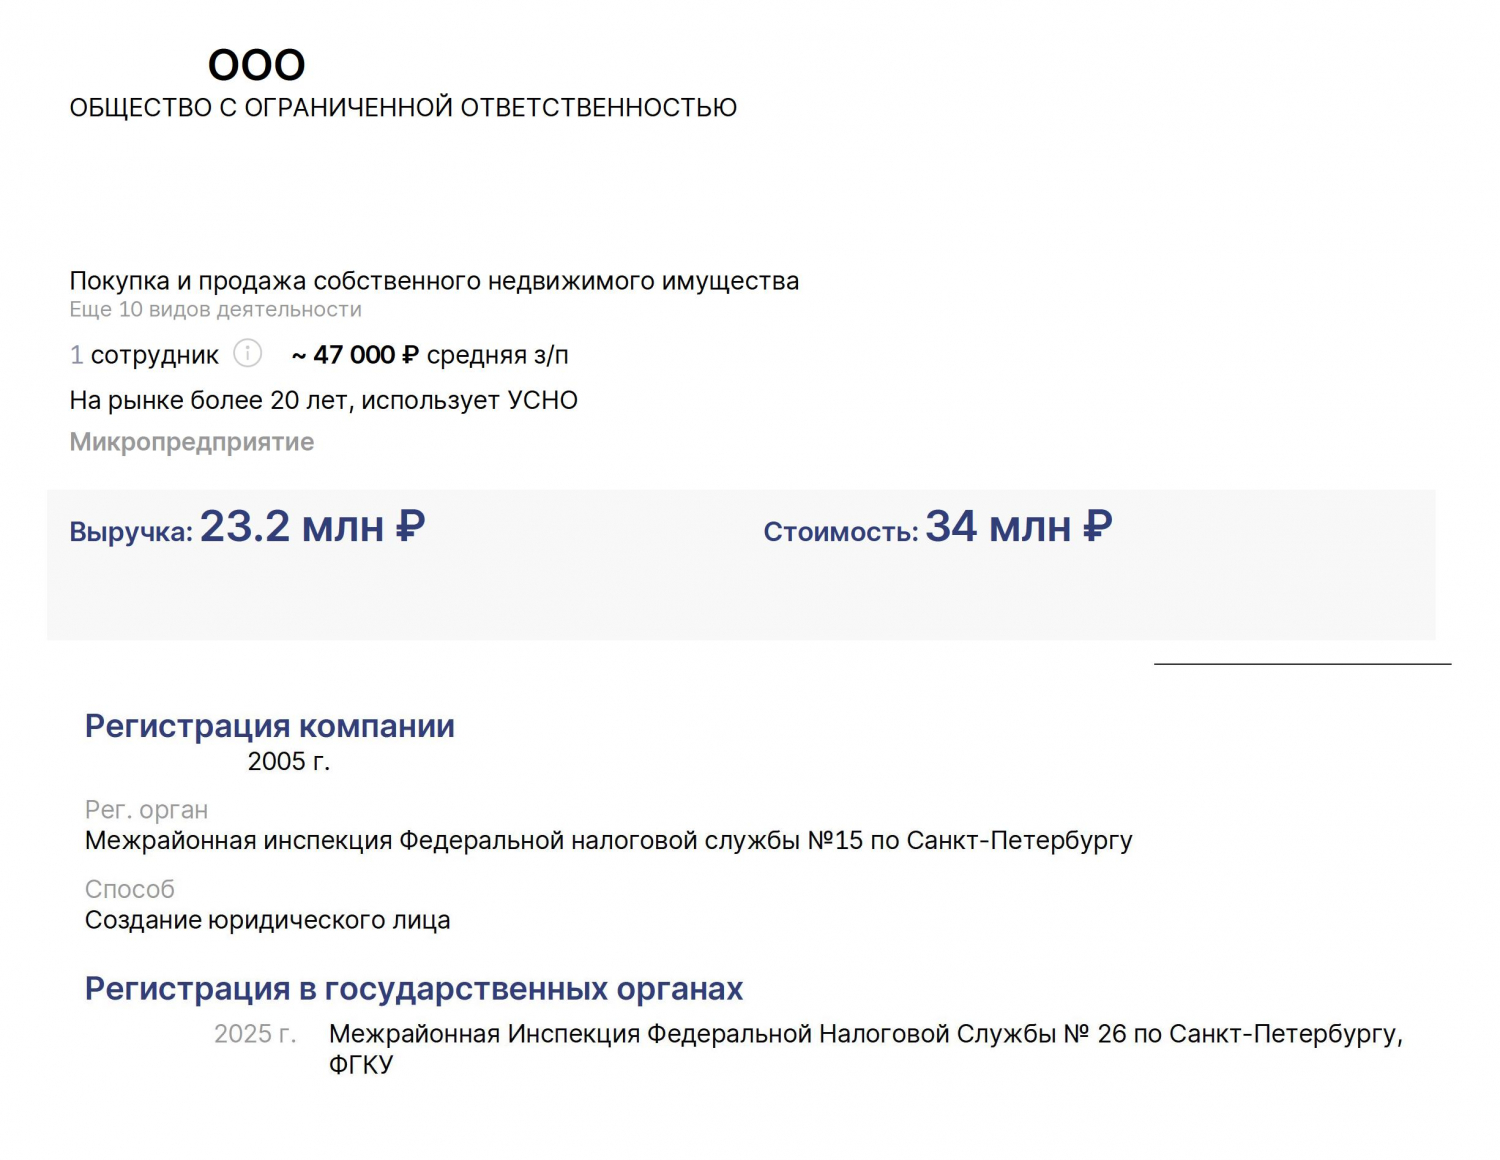Click the 'Создание юридического лица' text
The height and width of the screenshot is (1160, 1500).
click(x=267, y=921)
